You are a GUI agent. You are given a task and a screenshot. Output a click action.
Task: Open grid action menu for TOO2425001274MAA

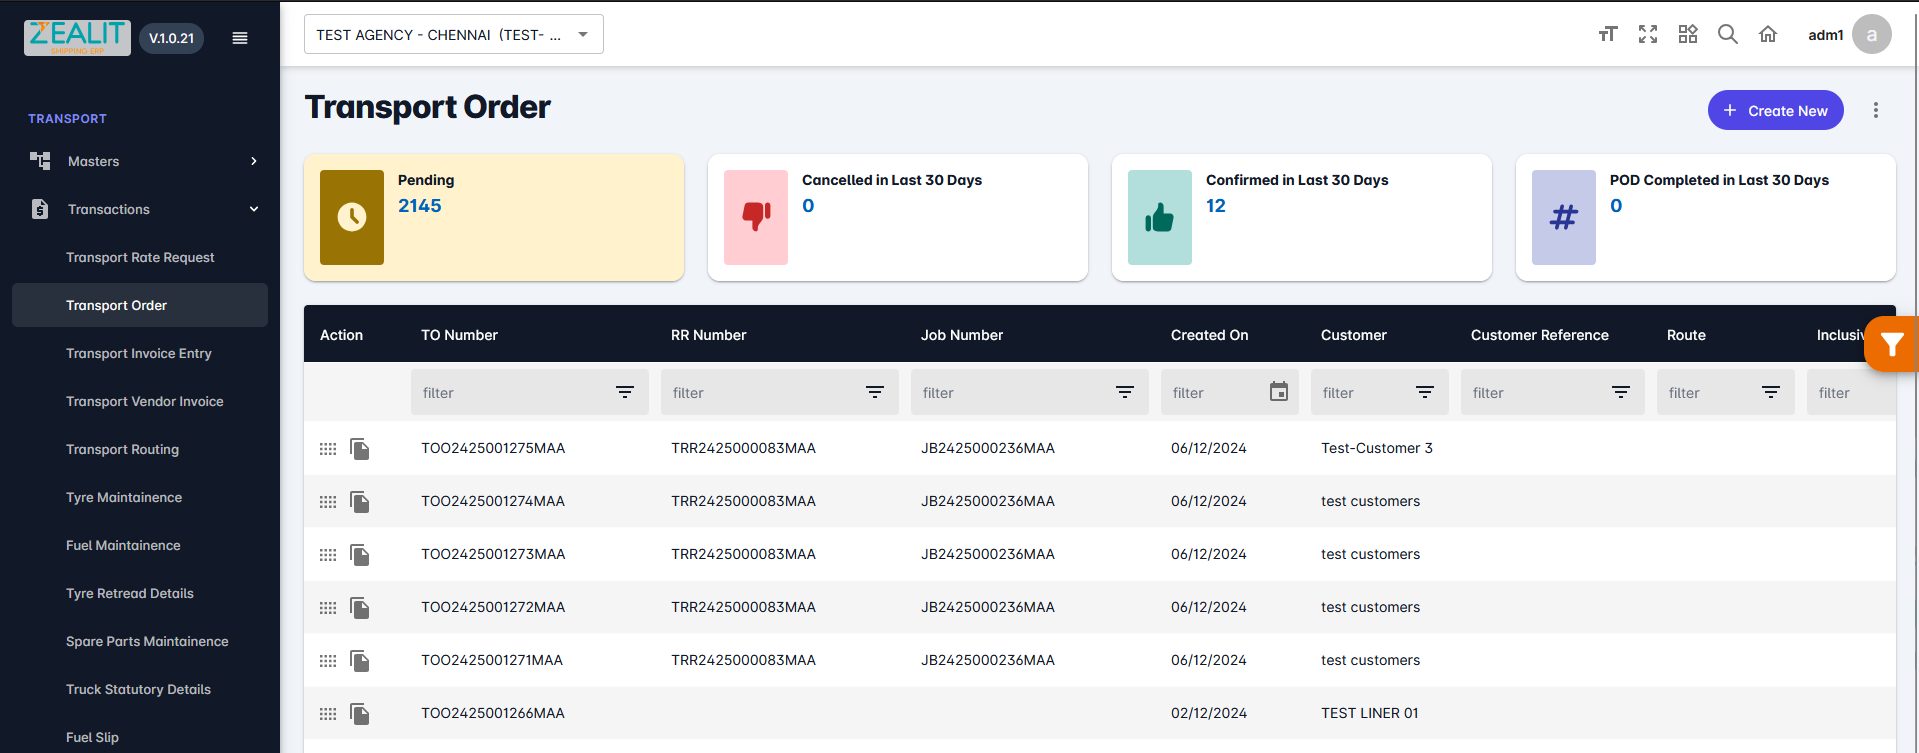pos(328,502)
